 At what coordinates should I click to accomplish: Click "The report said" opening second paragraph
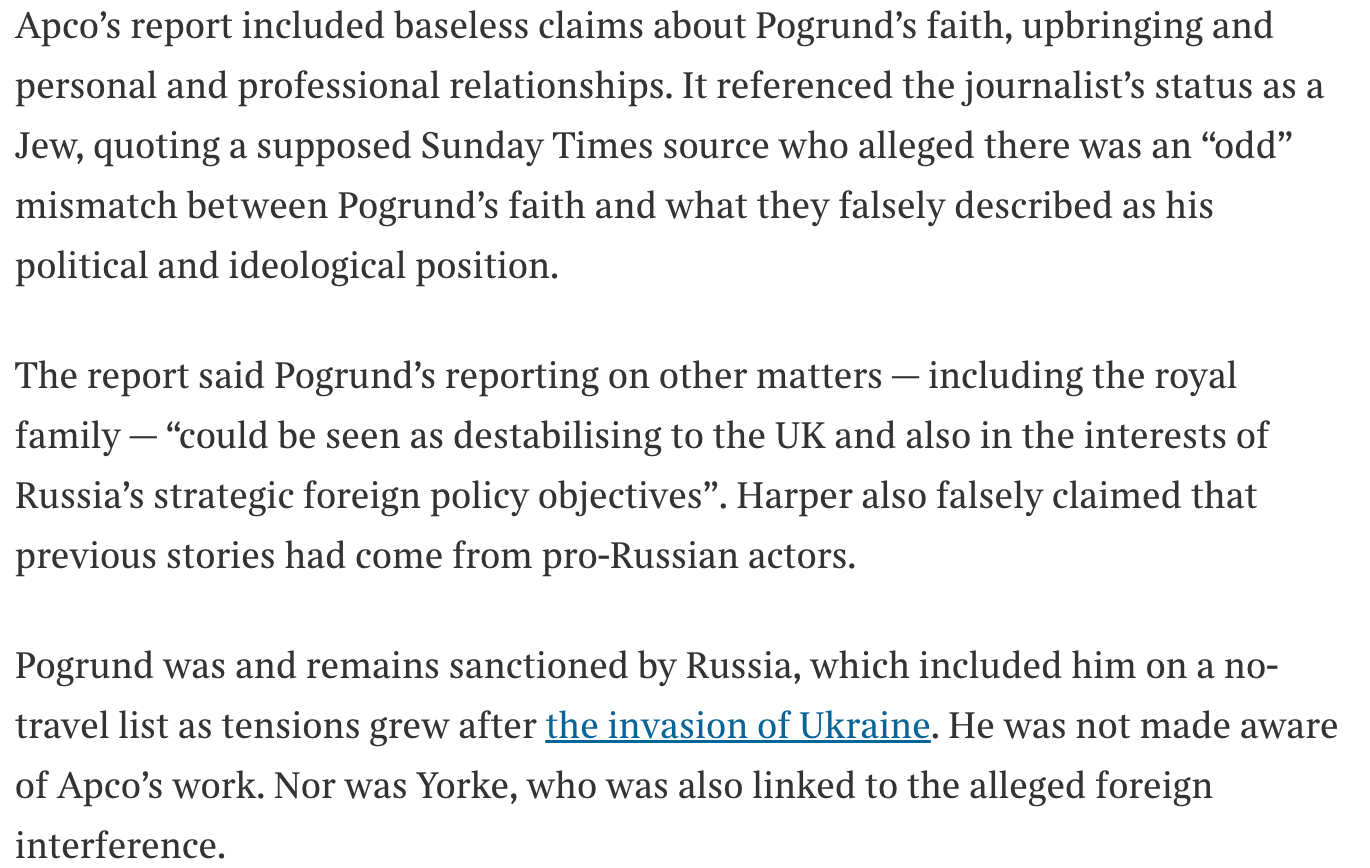point(140,377)
